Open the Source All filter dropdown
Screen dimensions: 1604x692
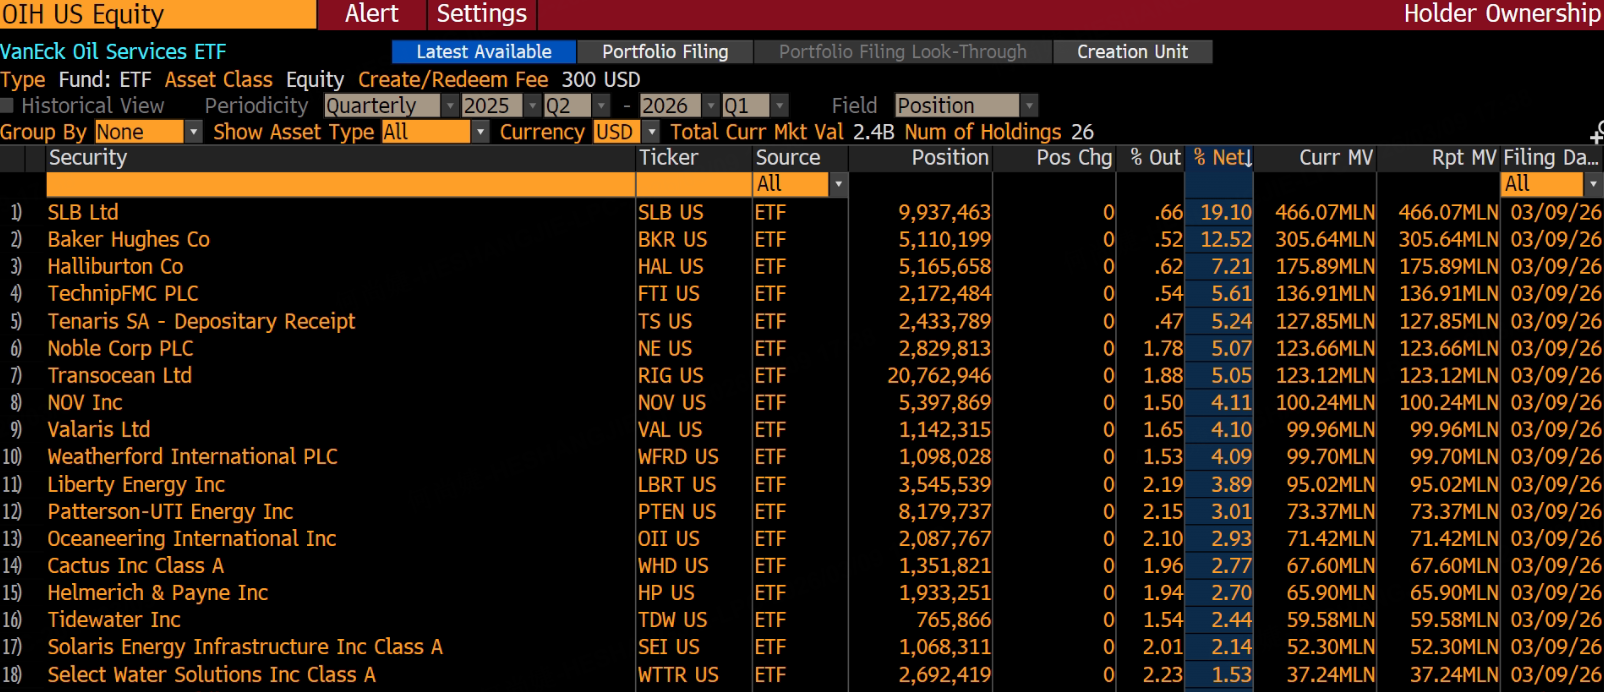point(838,184)
